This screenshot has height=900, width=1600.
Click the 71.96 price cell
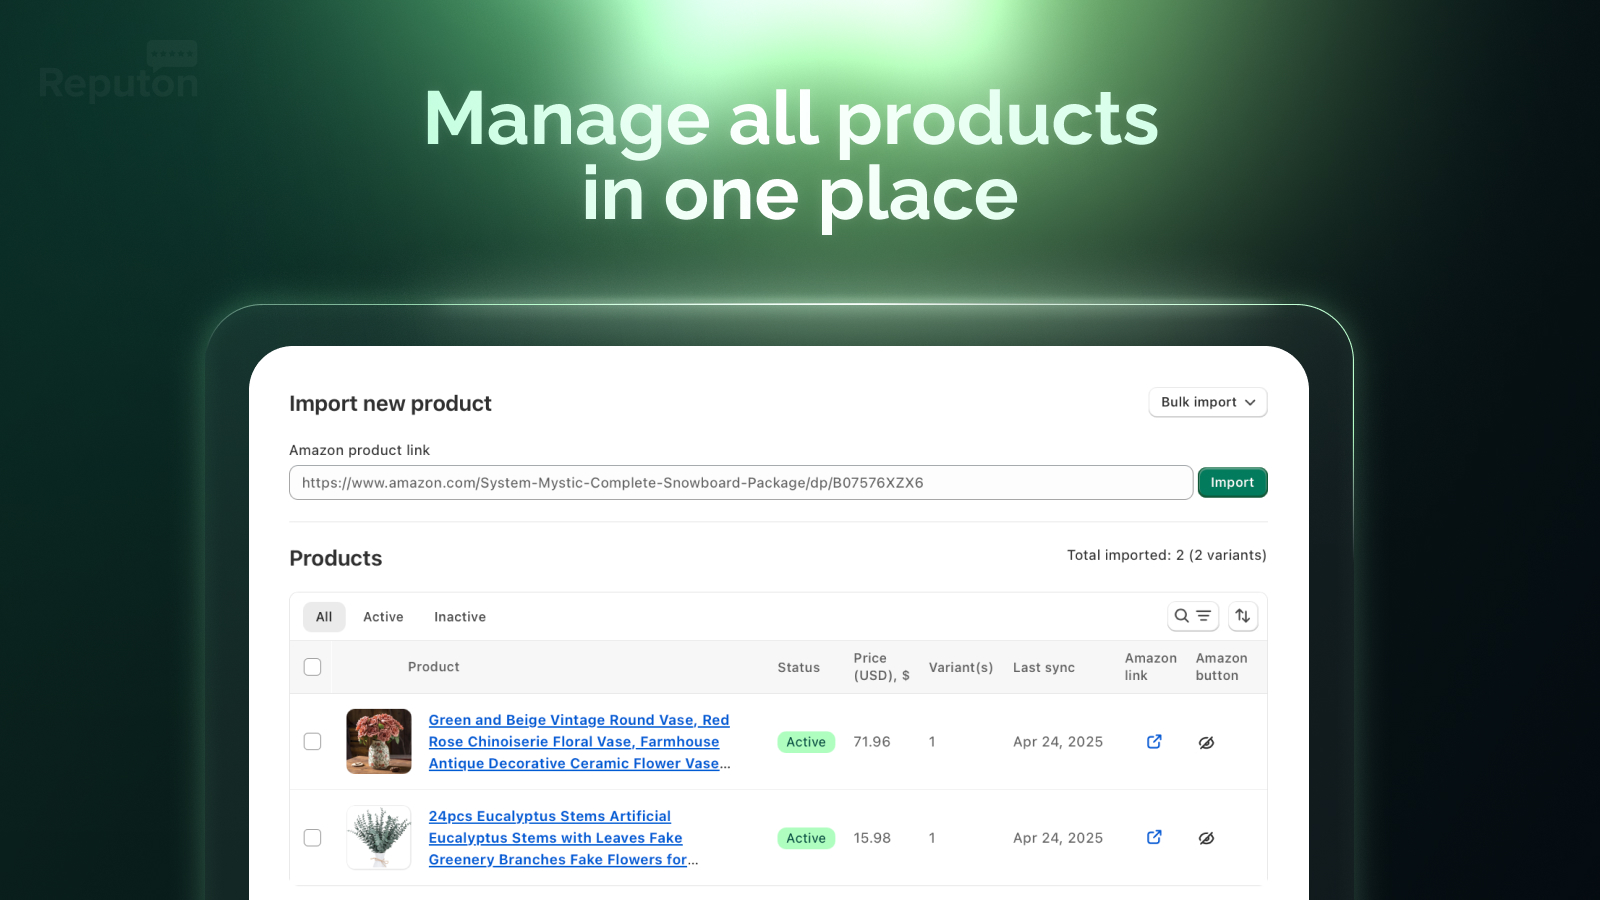[872, 742]
